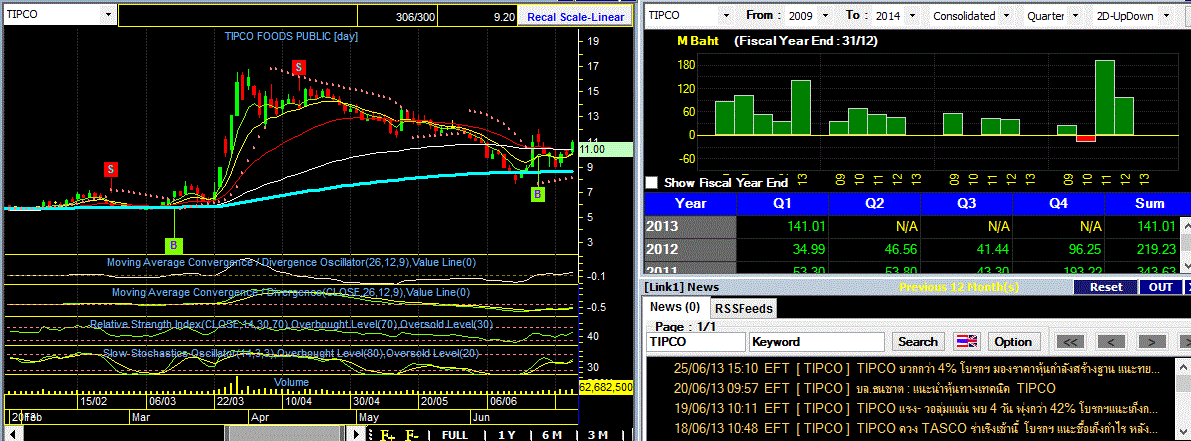The width and height of the screenshot is (1191, 441).
Task: Set chart period to 6 M
Action: point(552,435)
